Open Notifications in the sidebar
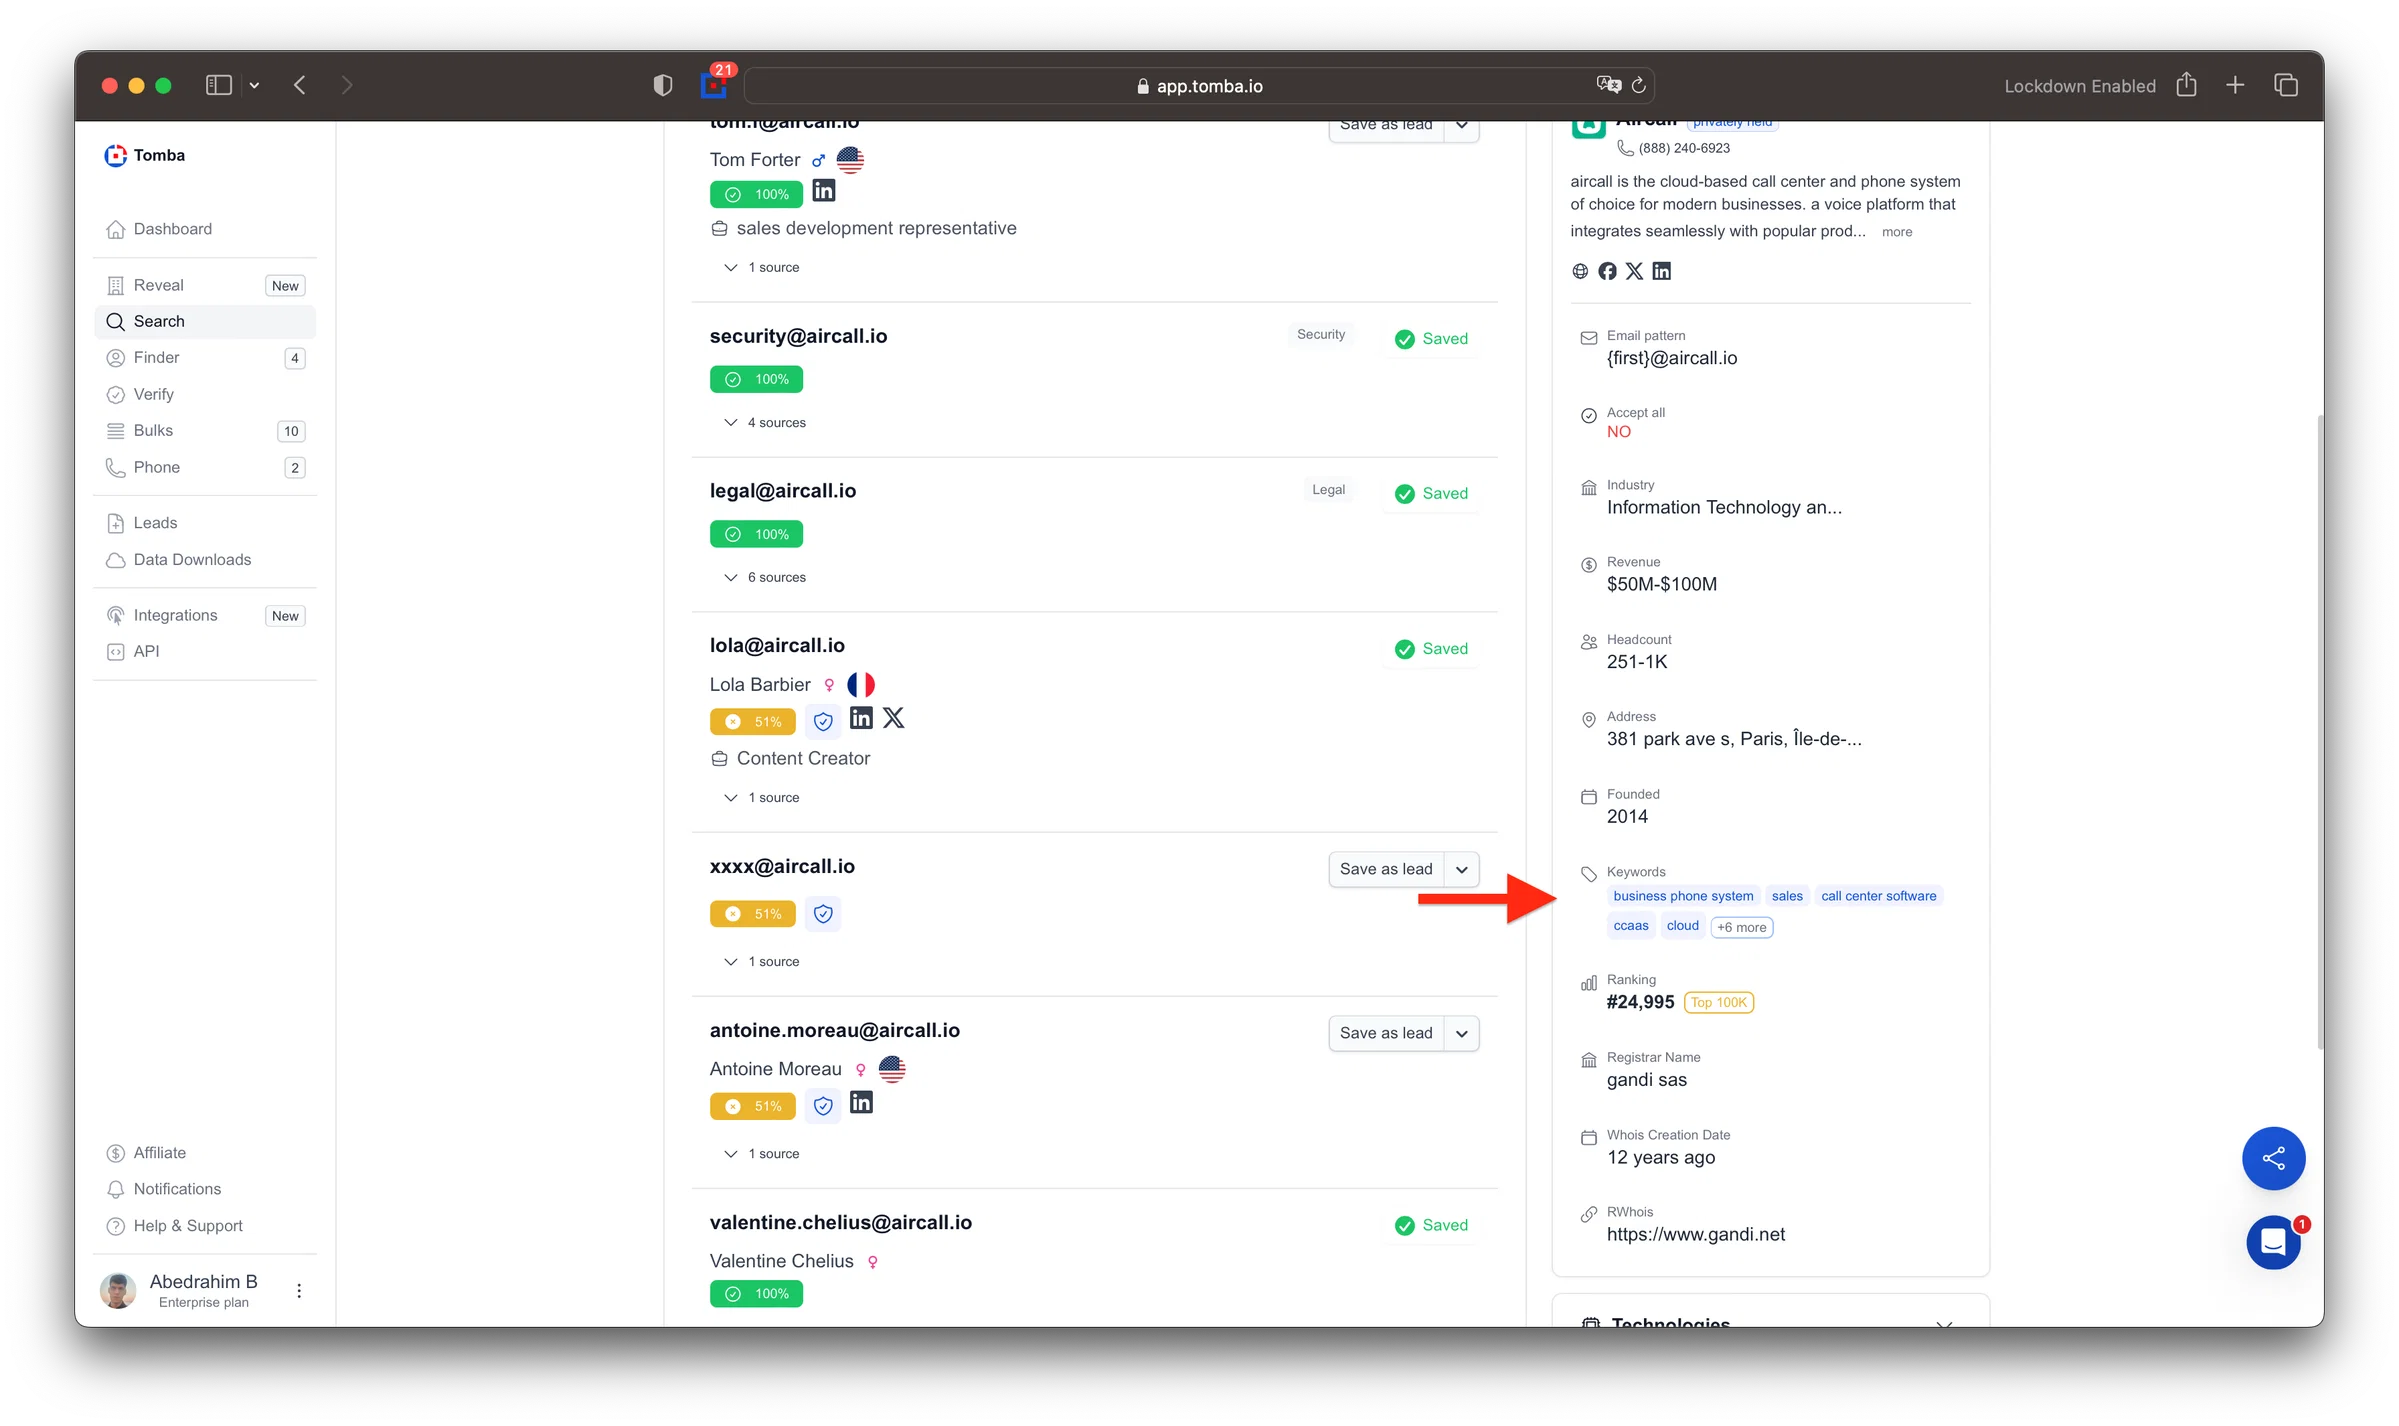This screenshot has width=2399, height=1426. pyautogui.click(x=205, y=1189)
